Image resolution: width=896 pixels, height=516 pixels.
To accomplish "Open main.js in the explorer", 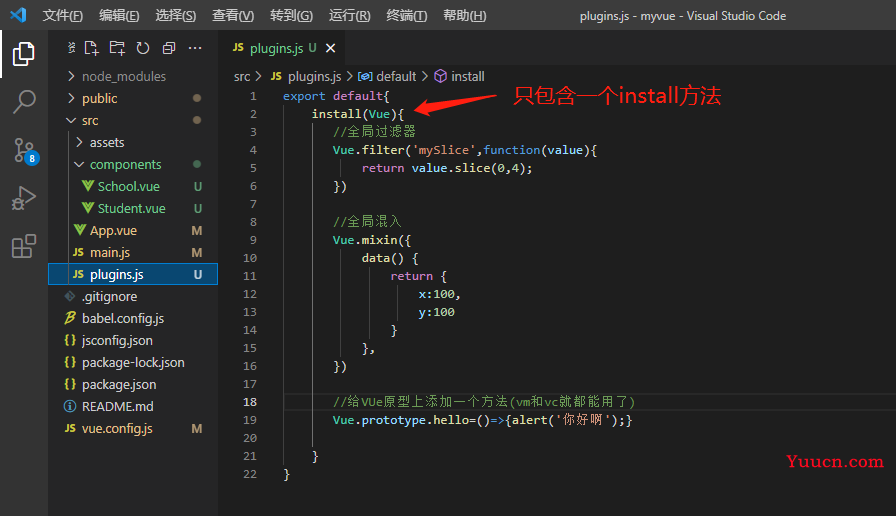I will pos(133,253).
